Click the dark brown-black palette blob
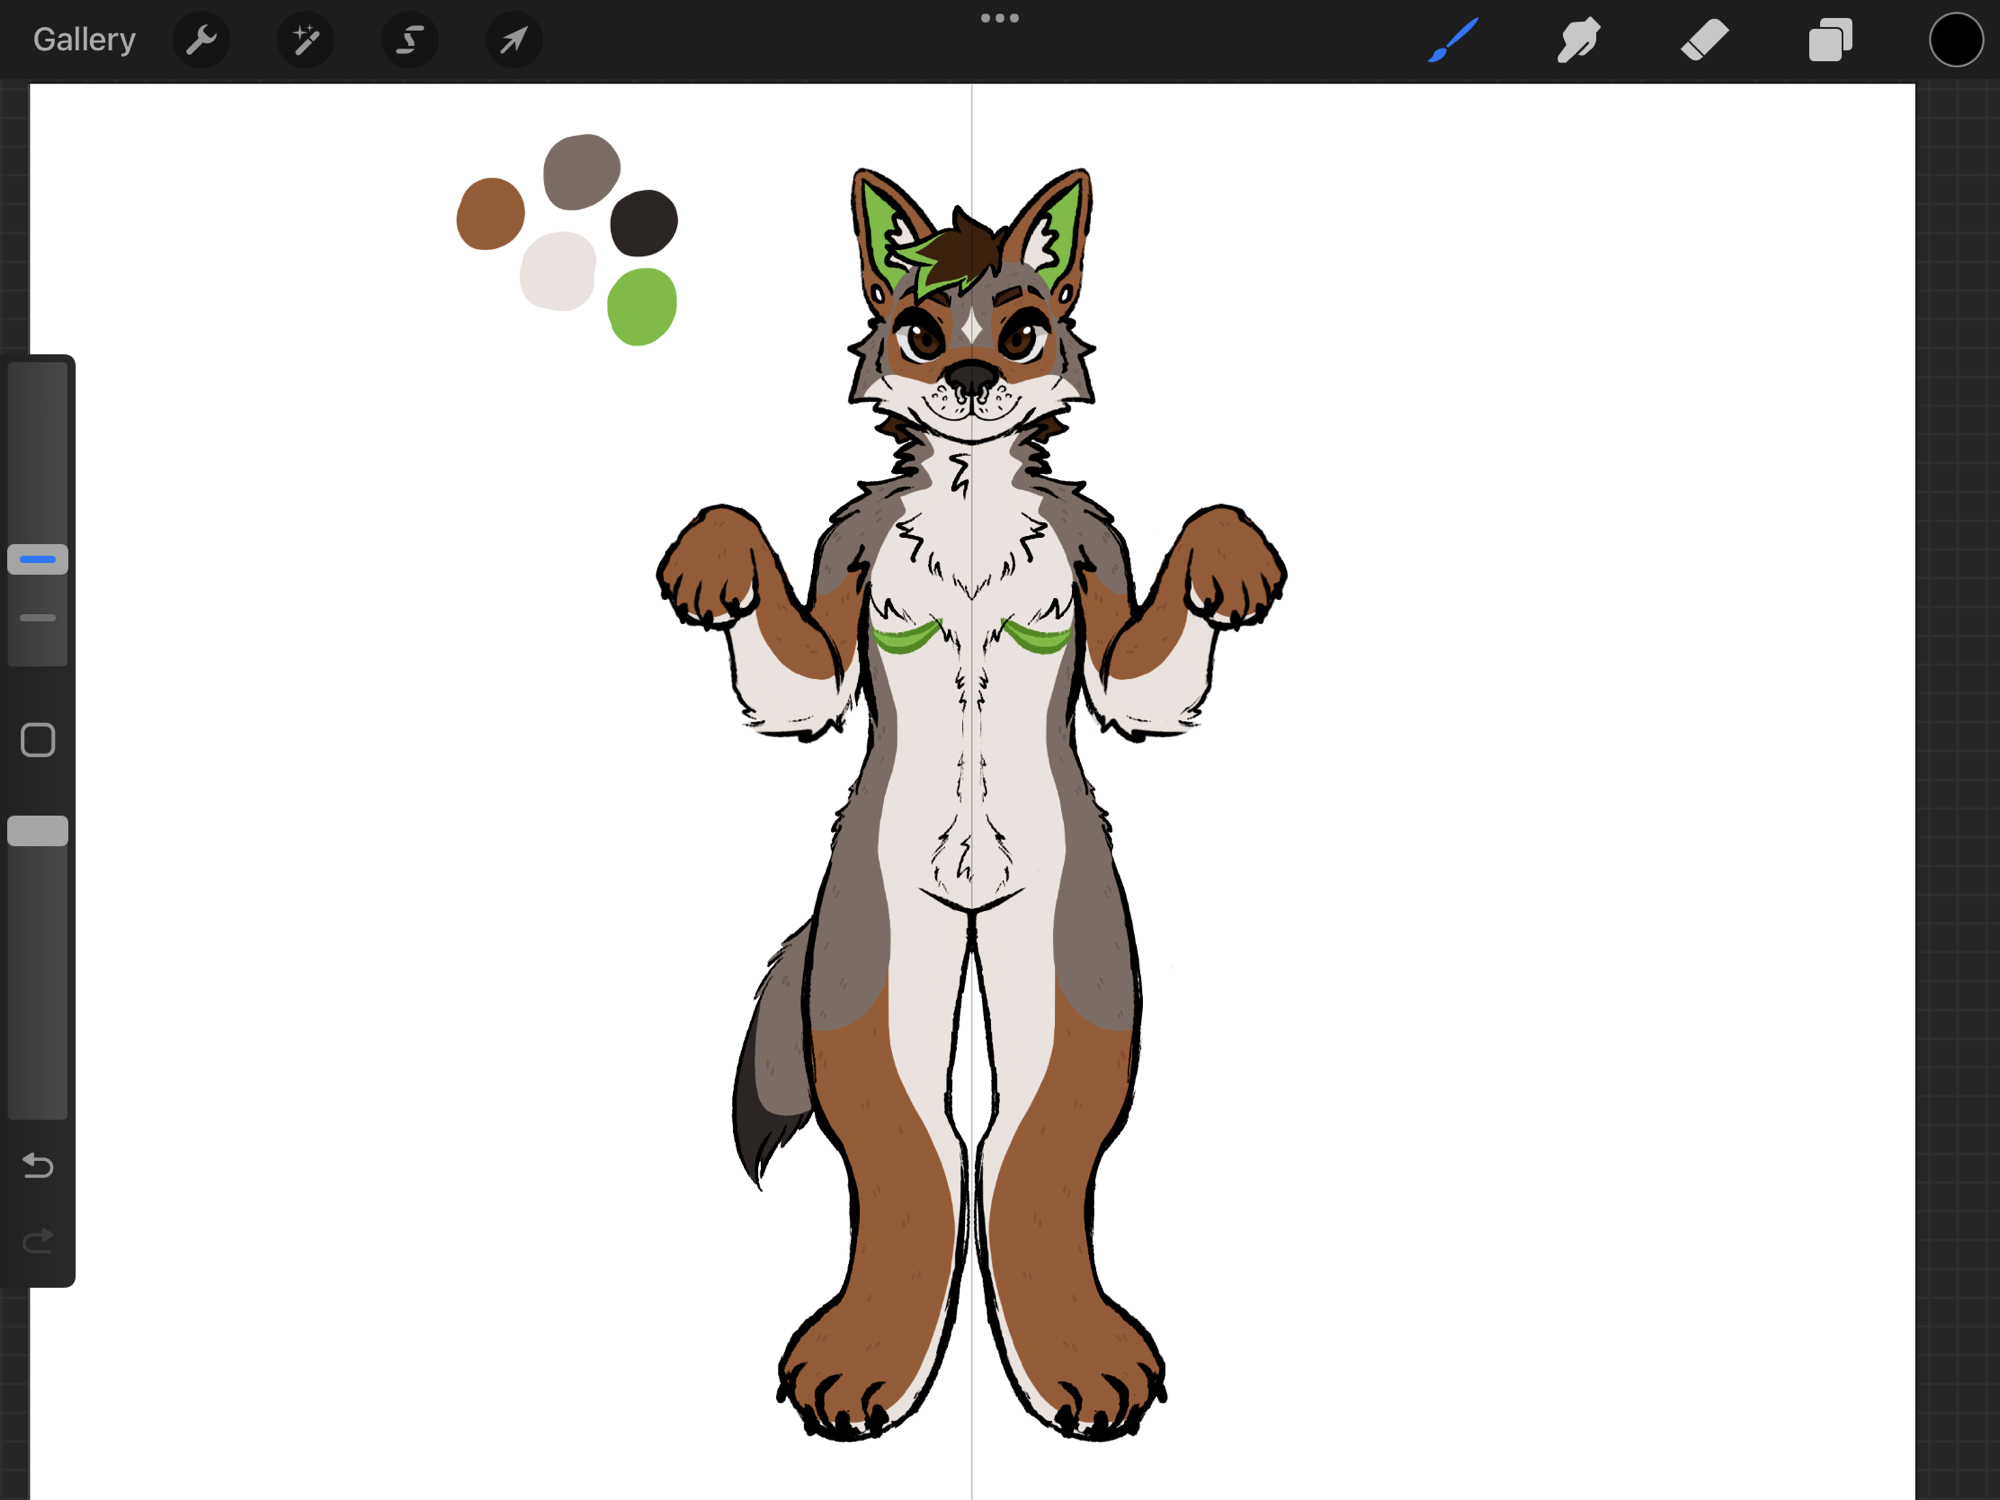The width and height of the screenshot is (2000, 1500). click(644, 223)
